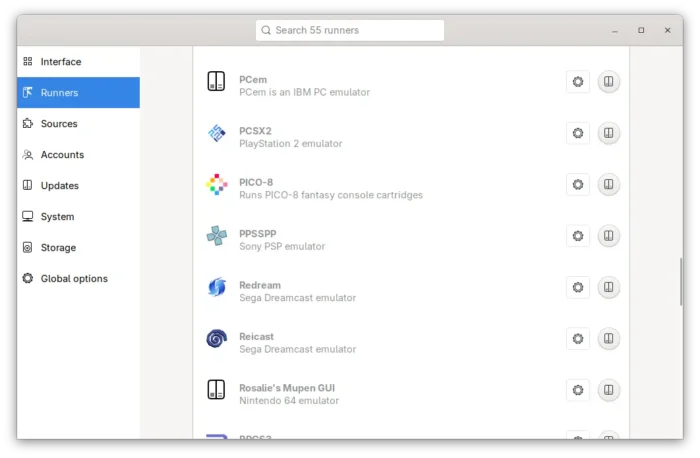Open configuration gear for PCem
This screenshot has width=700, height=458.
[578, 82]
